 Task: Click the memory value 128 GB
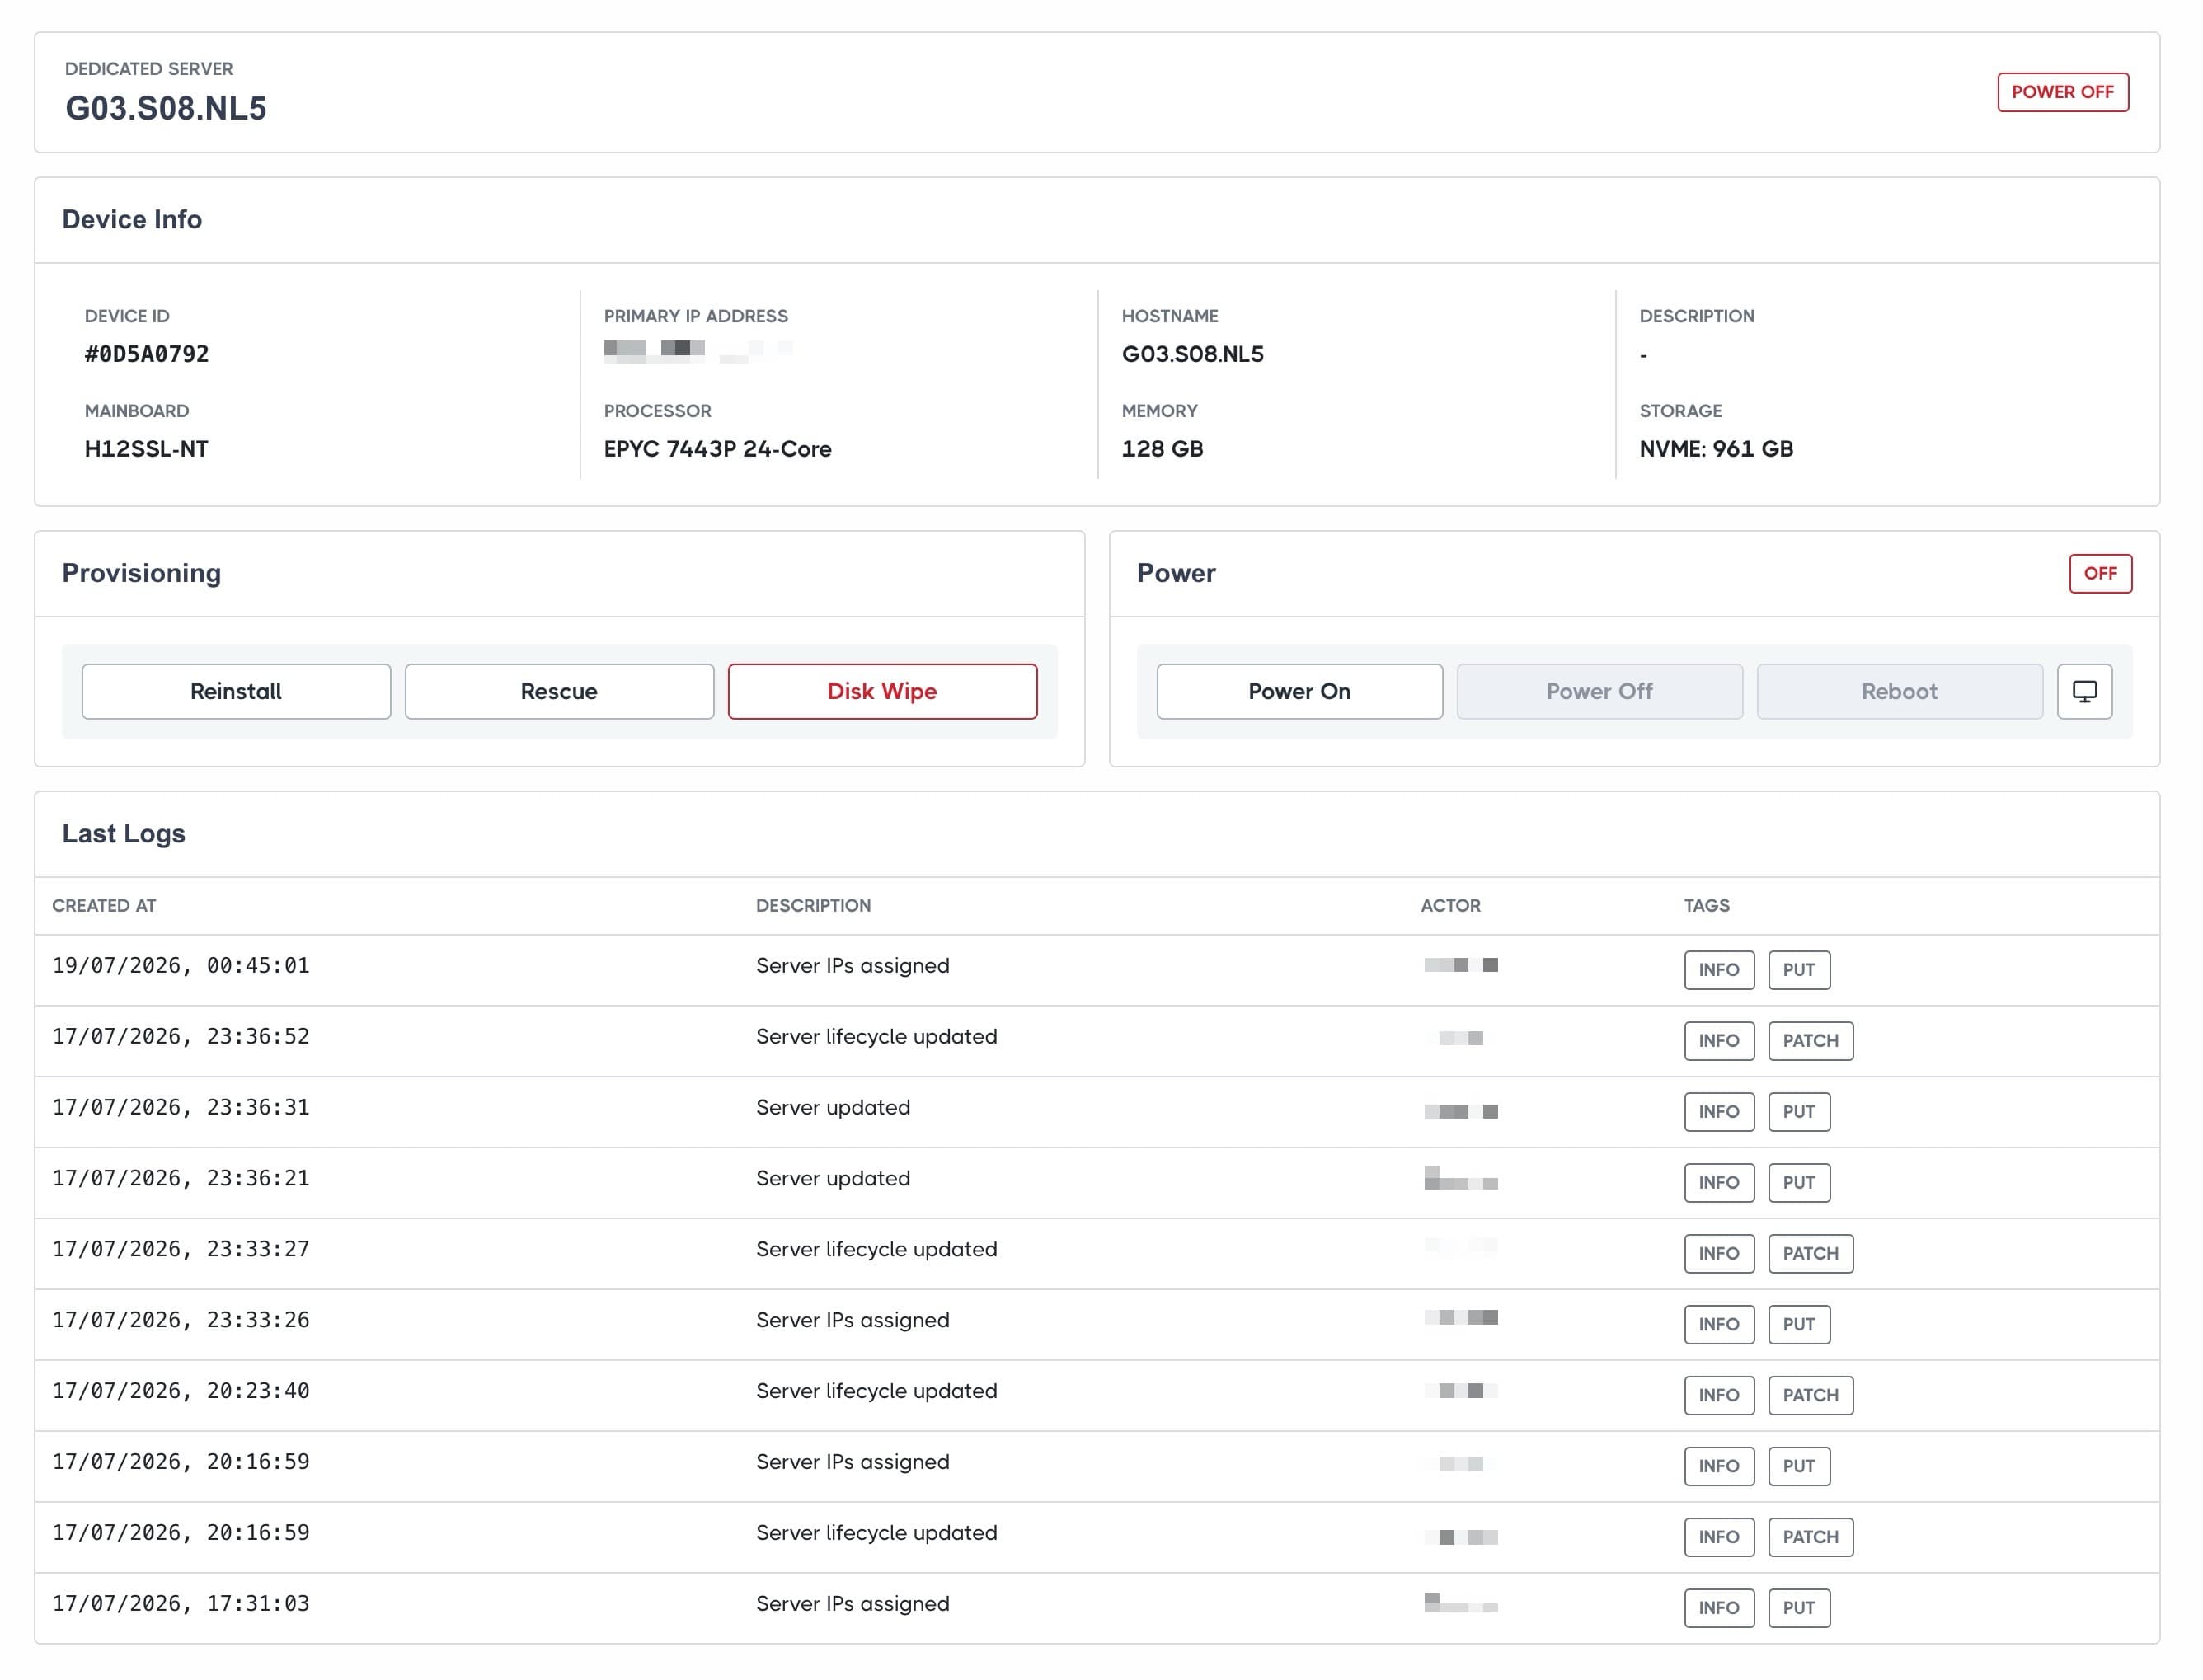coord(1162,449)
